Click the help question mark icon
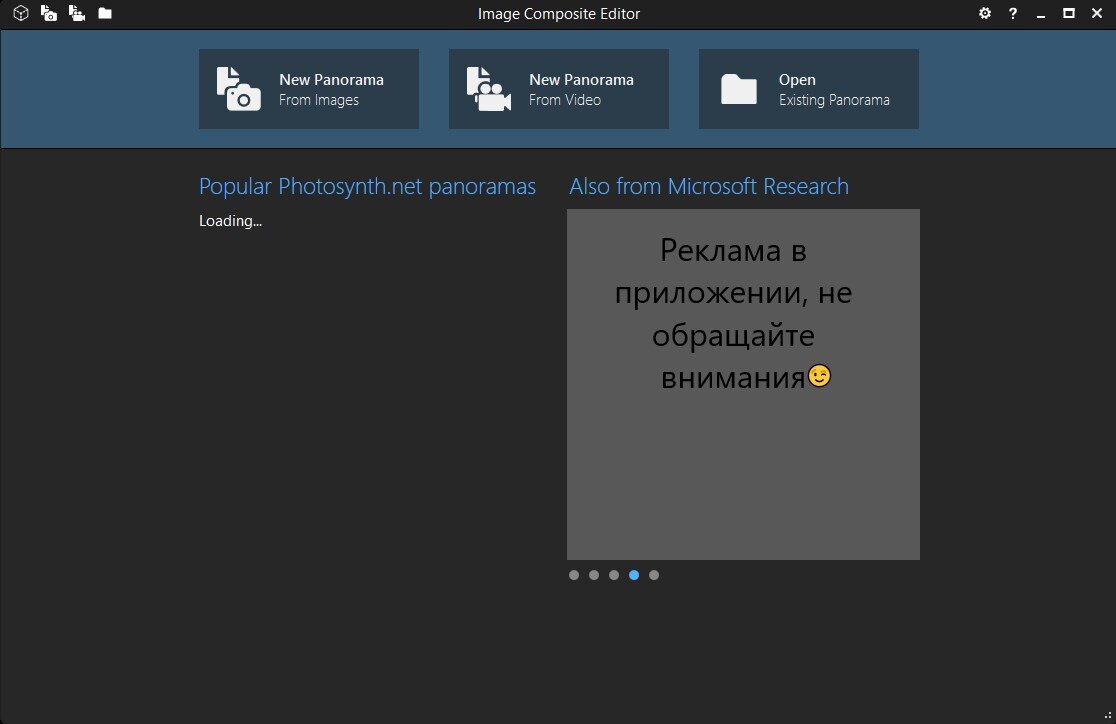 (1012, 14)
